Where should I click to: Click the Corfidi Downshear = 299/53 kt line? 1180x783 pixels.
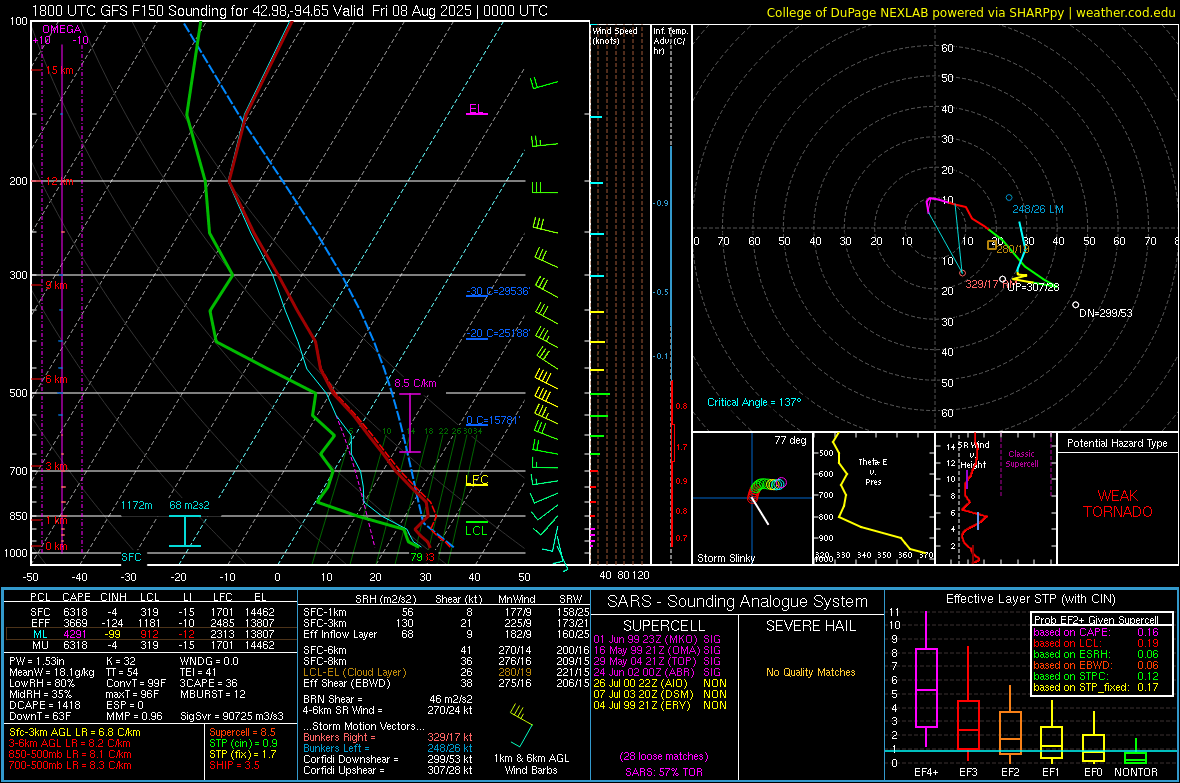coord(388,759)
